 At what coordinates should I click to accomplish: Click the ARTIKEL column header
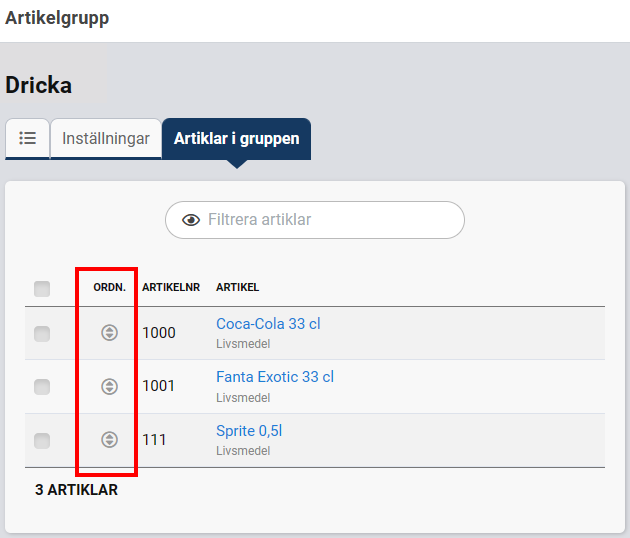coord(238,288)
